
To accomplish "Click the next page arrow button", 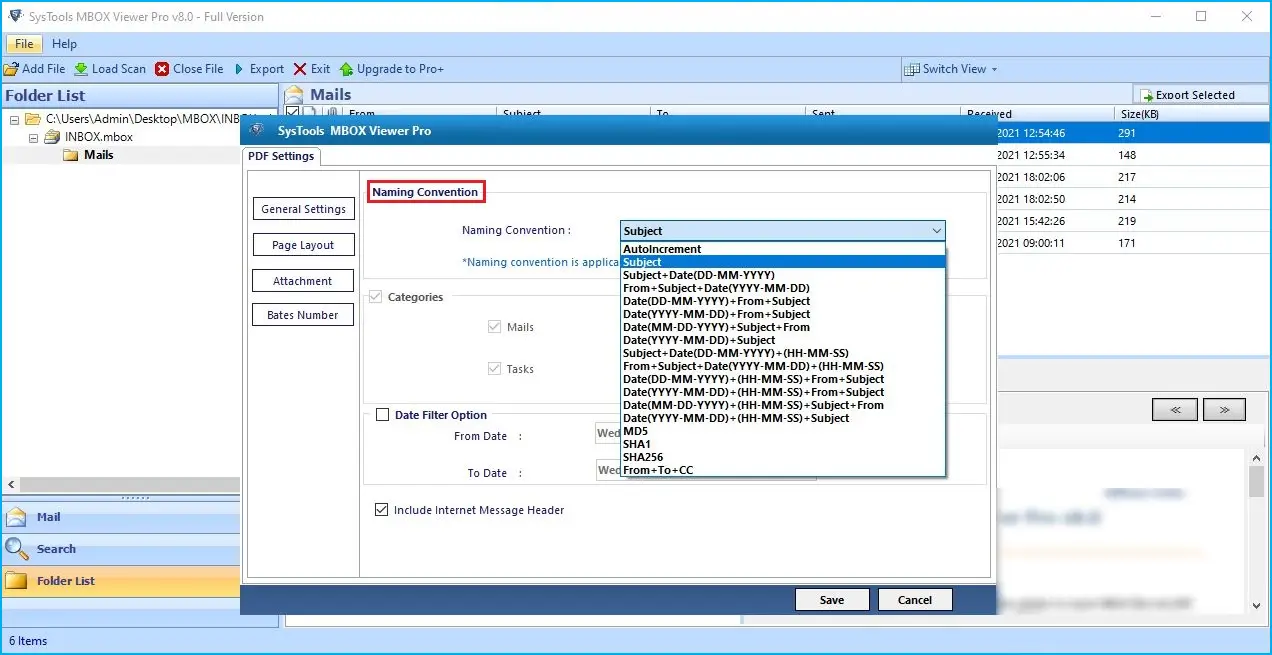I will [1224, 410].
